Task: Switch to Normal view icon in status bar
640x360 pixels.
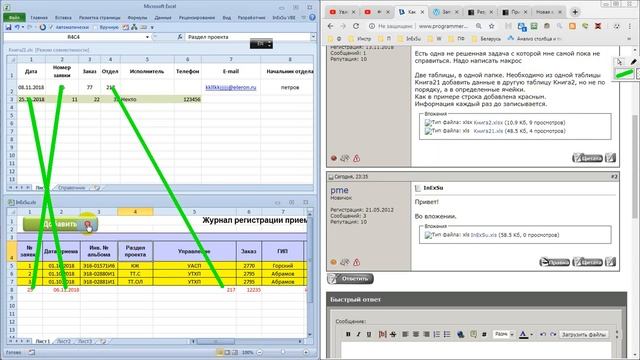Action: pos(220,352)
